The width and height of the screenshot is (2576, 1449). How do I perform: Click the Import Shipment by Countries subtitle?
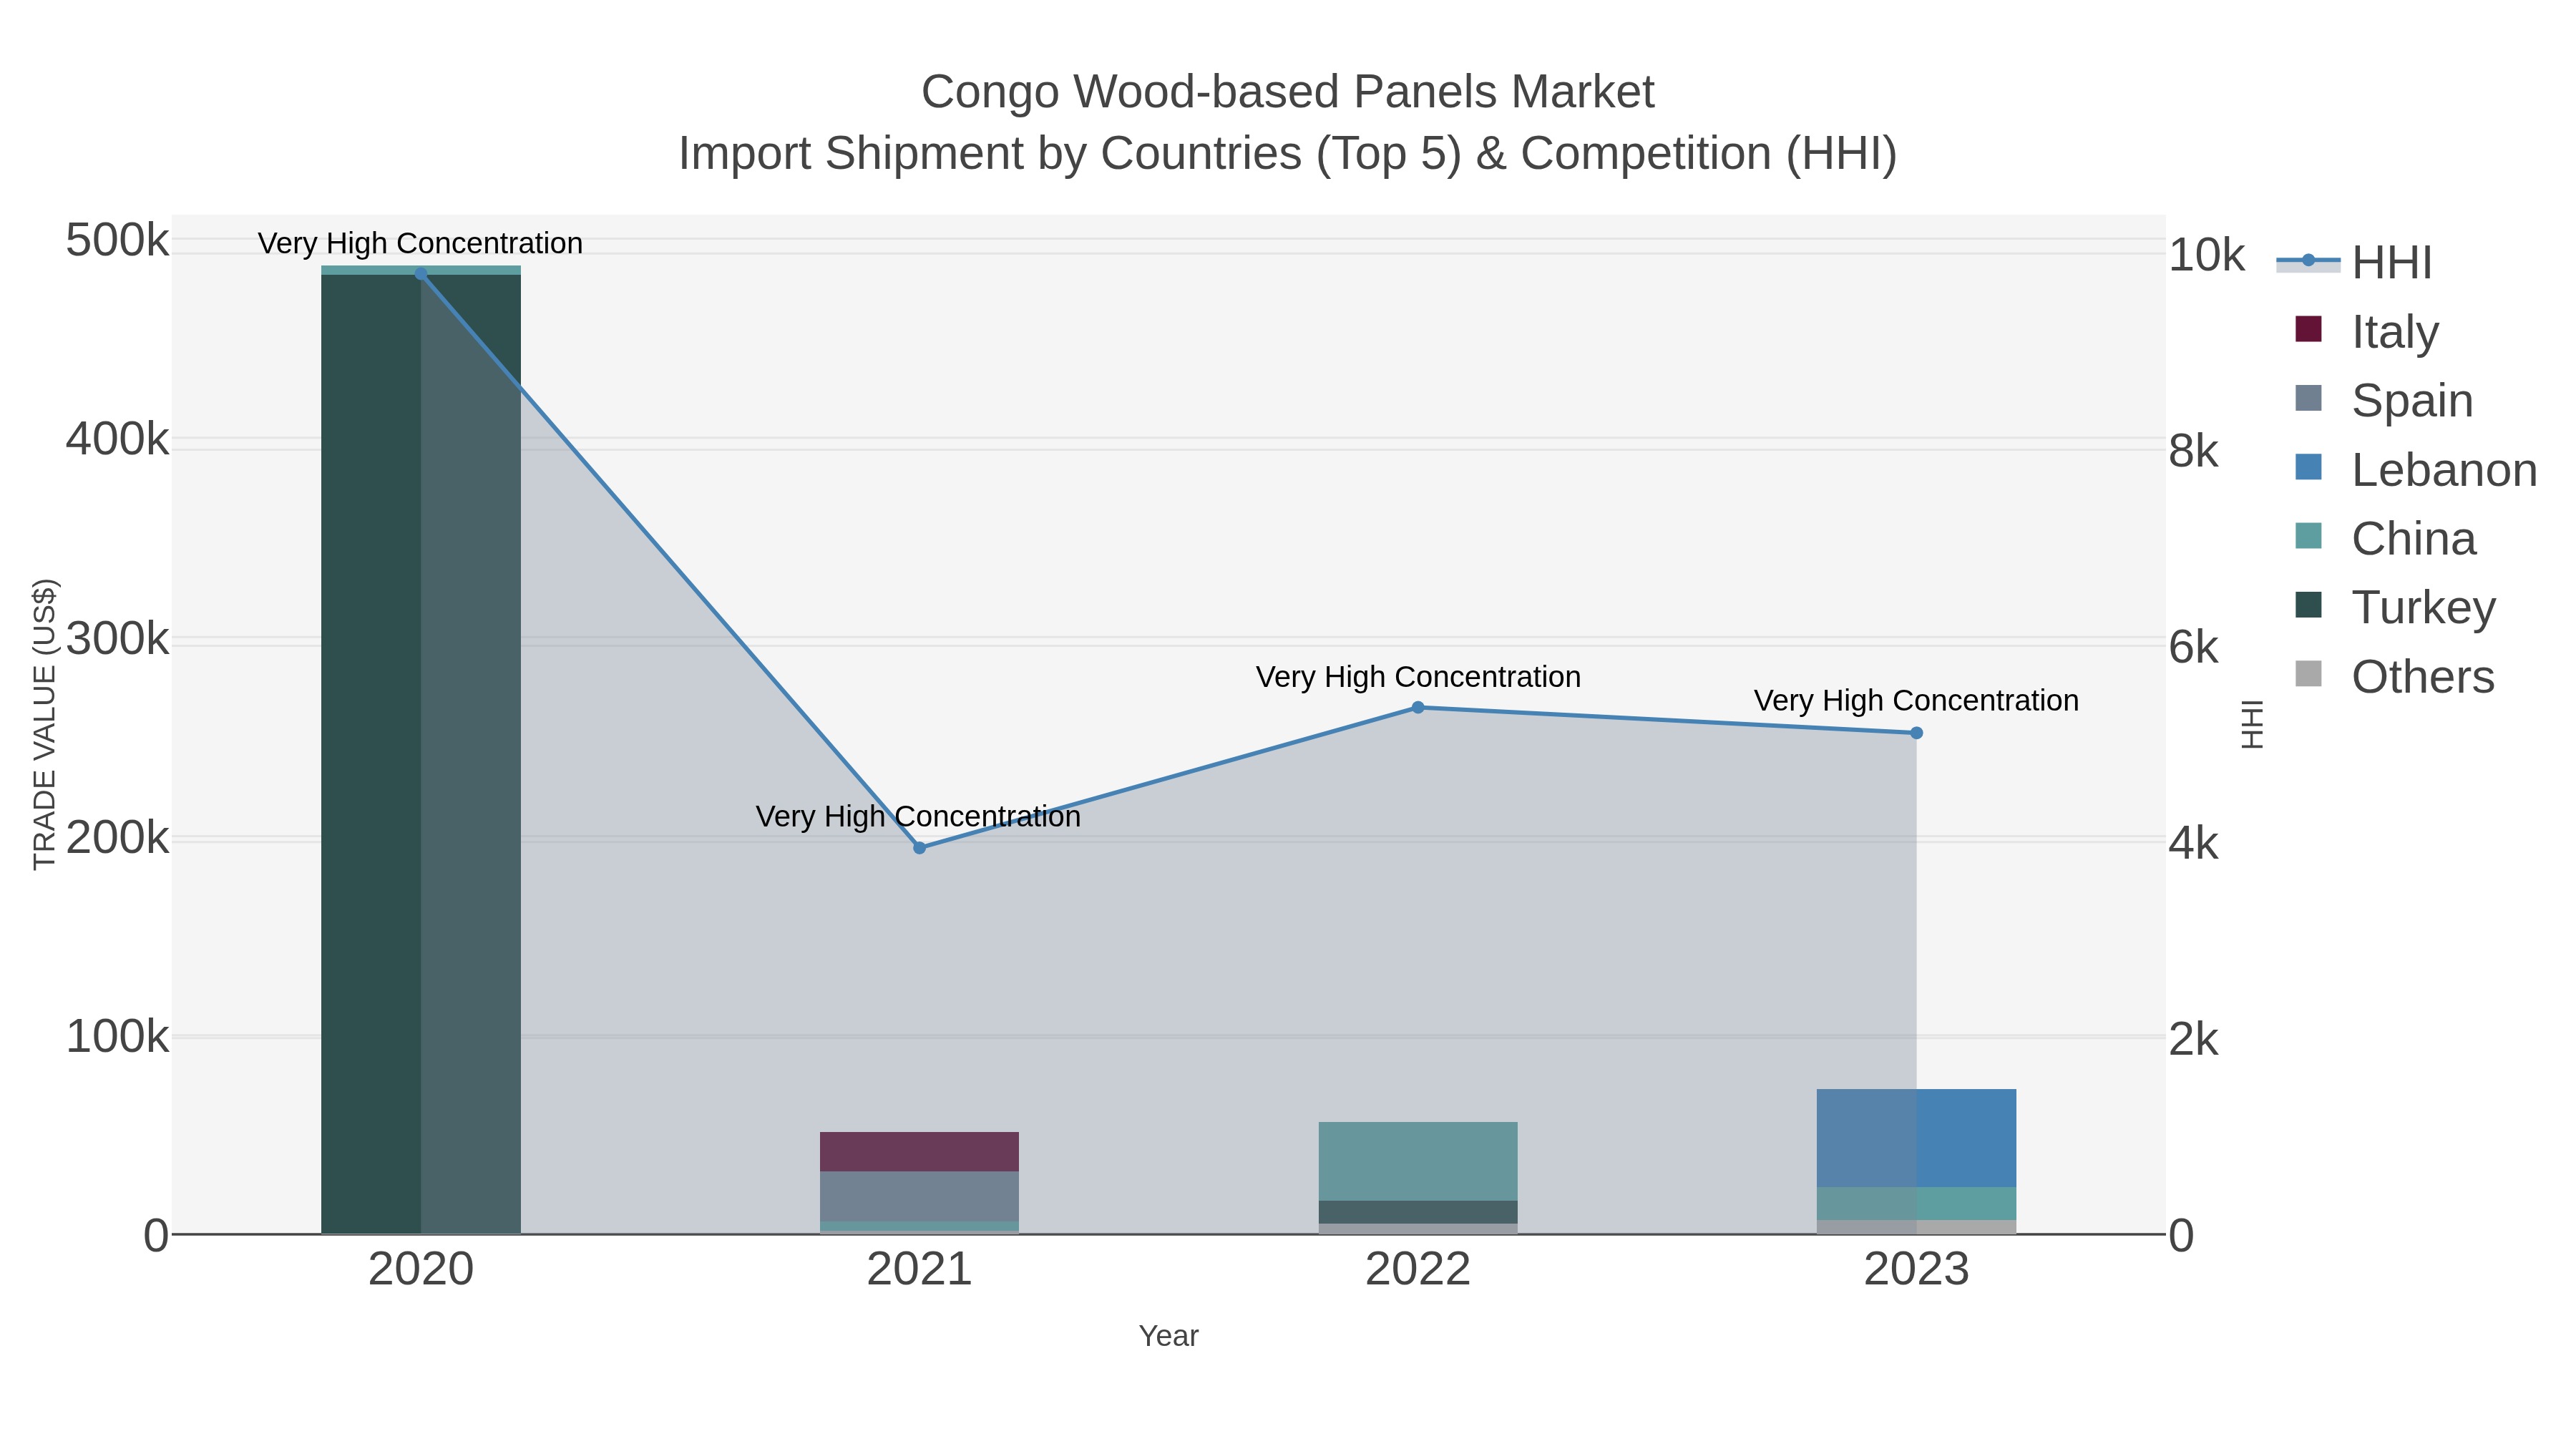1288,154
